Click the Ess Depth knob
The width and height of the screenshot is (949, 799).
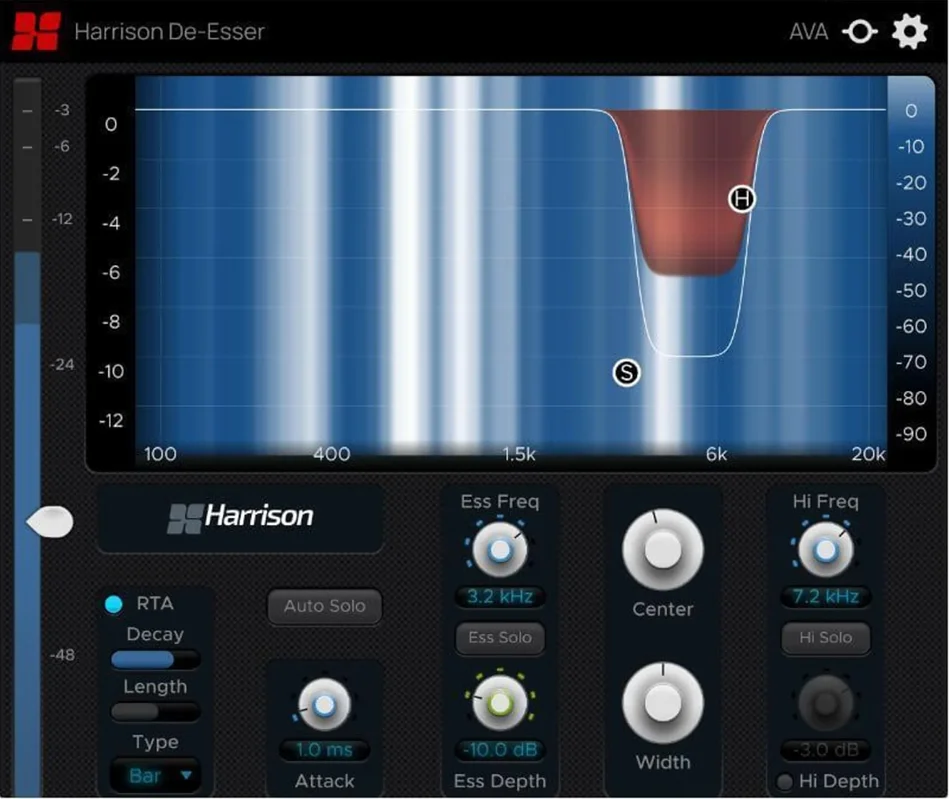(500, 703)
